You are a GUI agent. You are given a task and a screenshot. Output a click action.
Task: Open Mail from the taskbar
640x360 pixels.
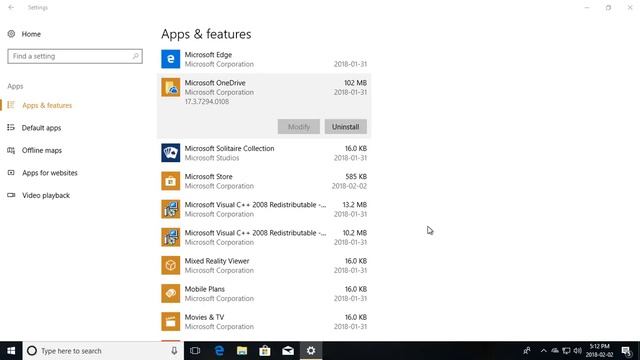point(288,351)
